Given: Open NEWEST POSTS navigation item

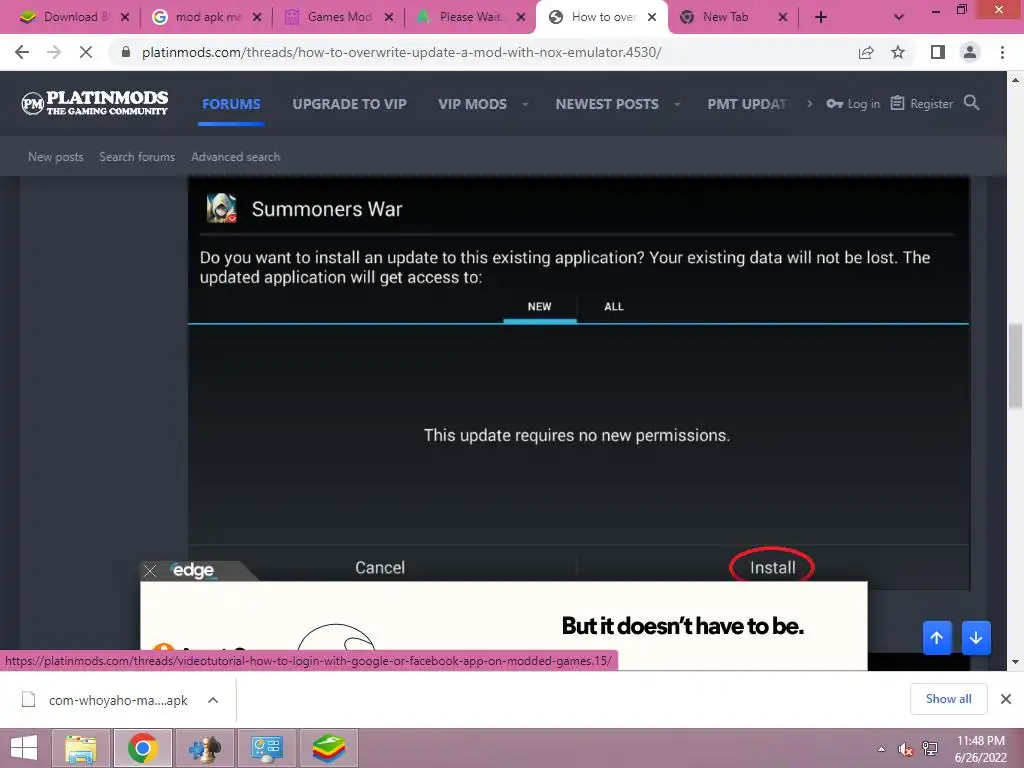Looking at the screenshot, I should pos(607,104).
